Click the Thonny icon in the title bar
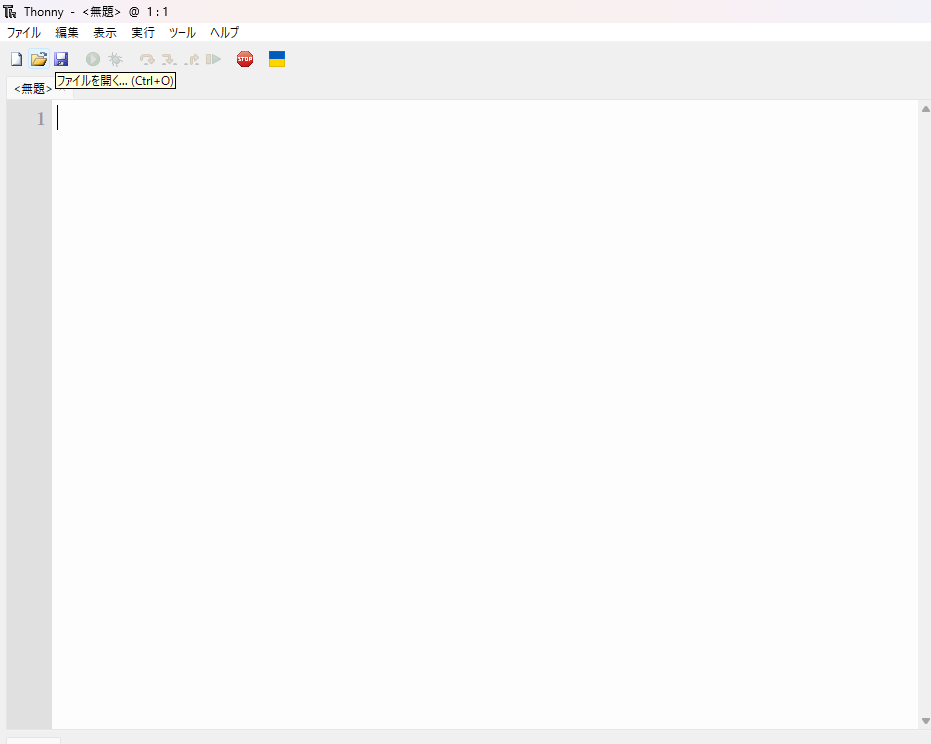931x744 pixels. (x=9, y=11)
